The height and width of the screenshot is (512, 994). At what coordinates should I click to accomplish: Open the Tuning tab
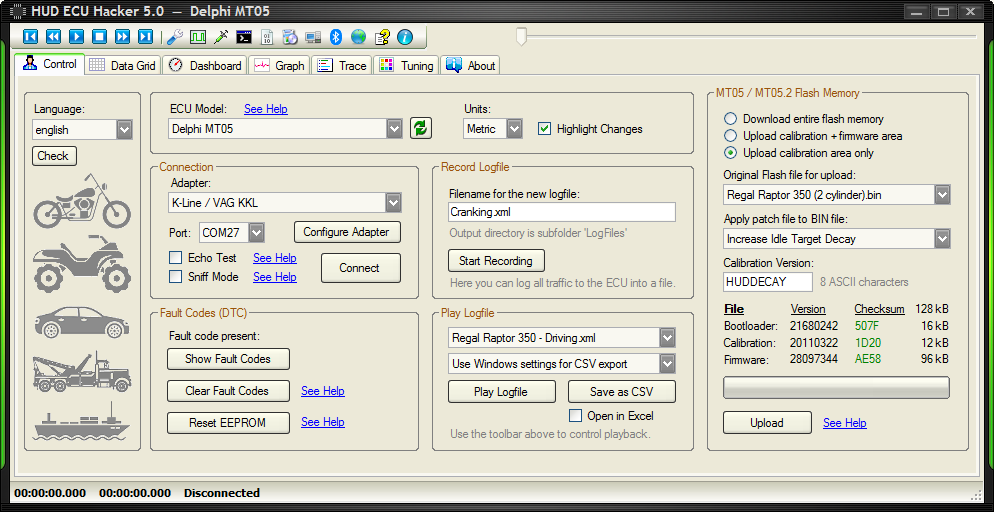[x=406, y=65]
